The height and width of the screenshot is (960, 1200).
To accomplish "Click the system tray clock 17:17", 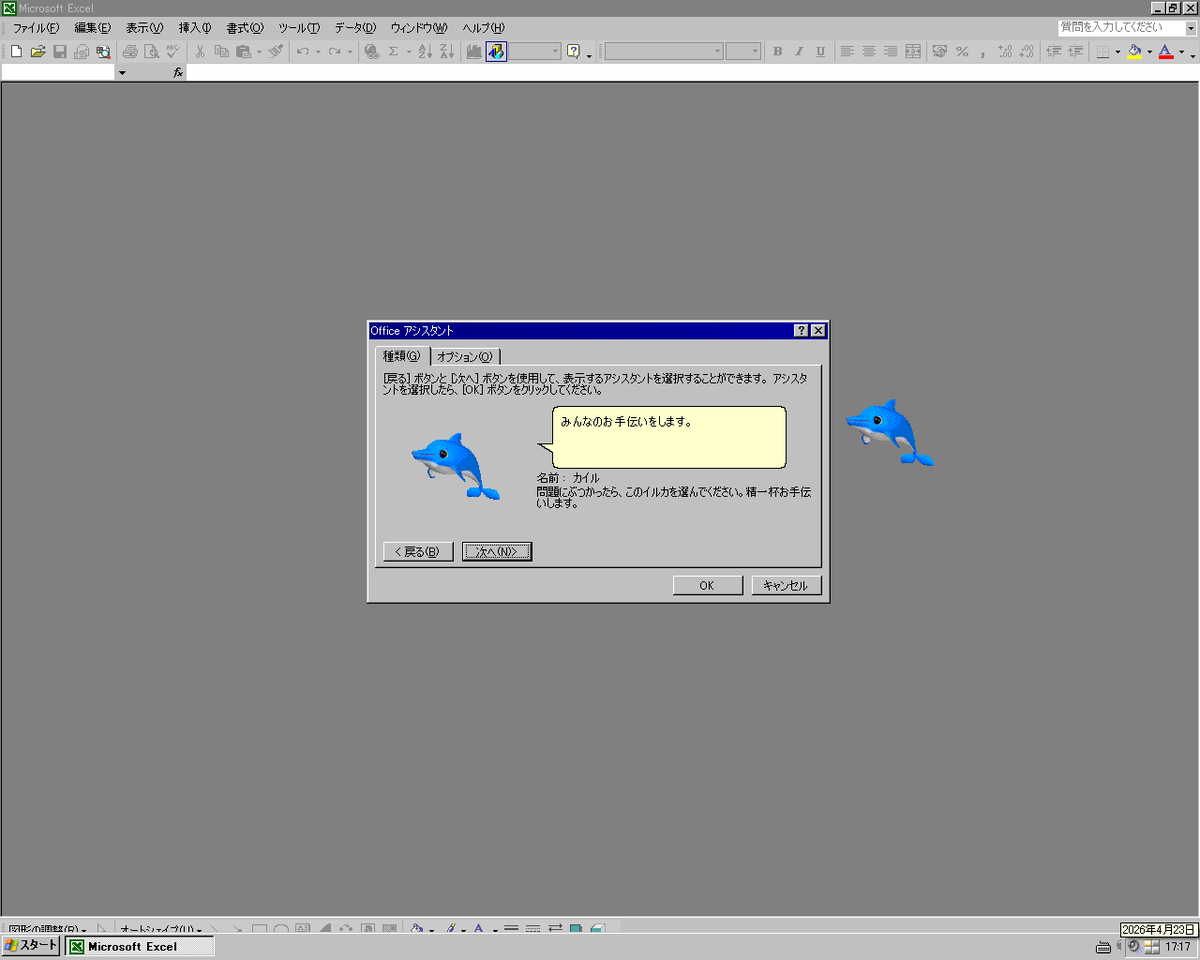I will [1177, 946].
